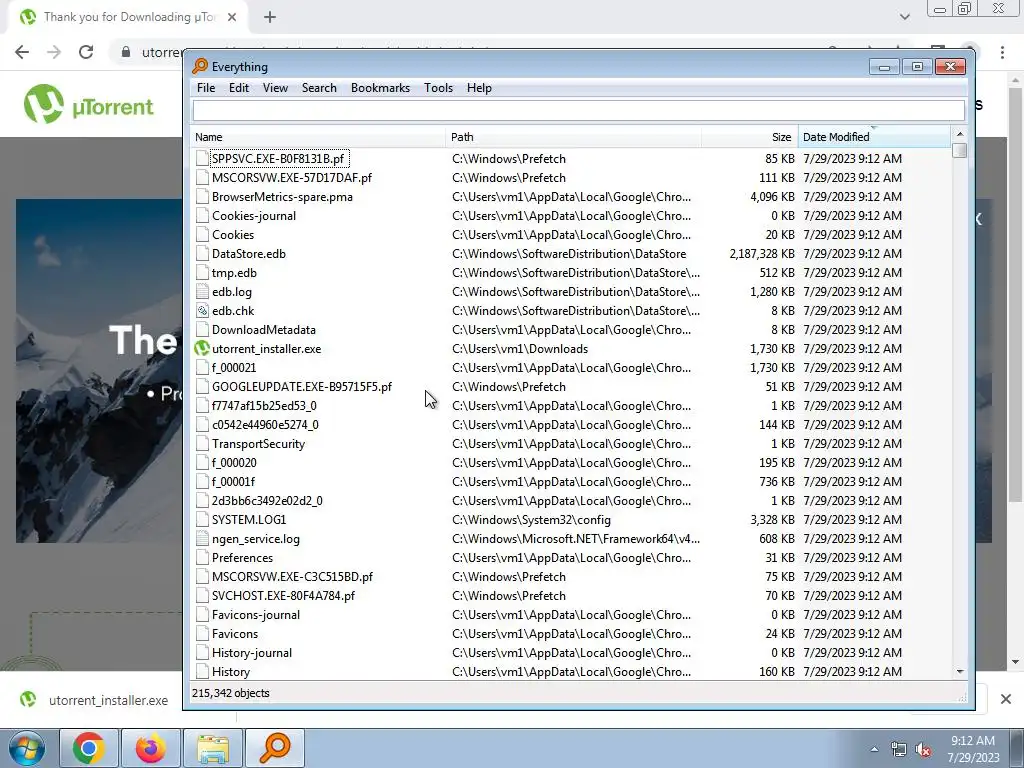Select f7747af15b25ed53_0 file entry
The image size is (1024, 768).
tap(264, 406)
